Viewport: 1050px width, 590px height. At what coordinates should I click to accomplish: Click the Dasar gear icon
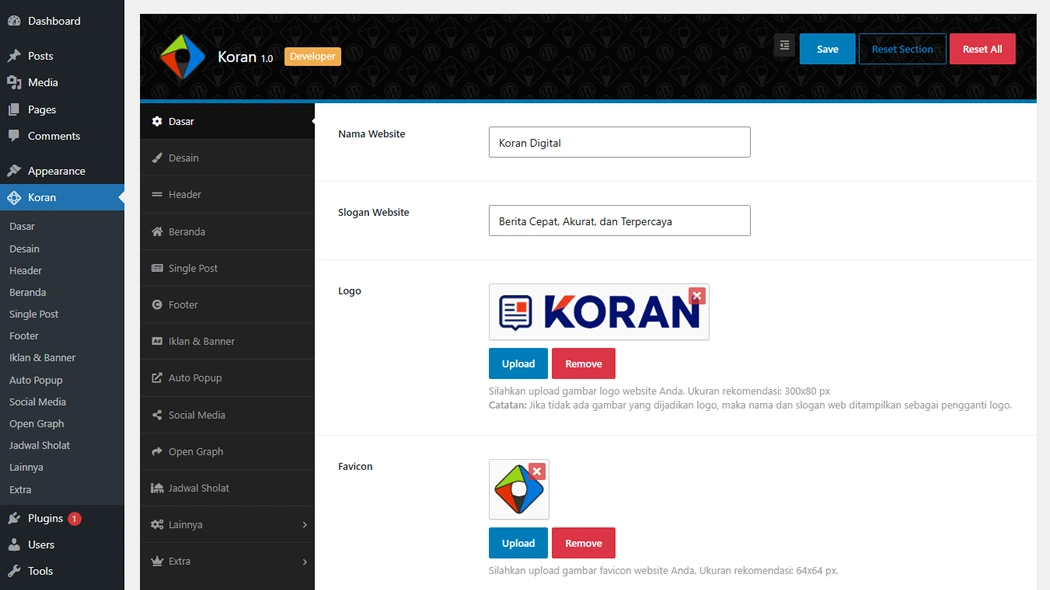157,121
